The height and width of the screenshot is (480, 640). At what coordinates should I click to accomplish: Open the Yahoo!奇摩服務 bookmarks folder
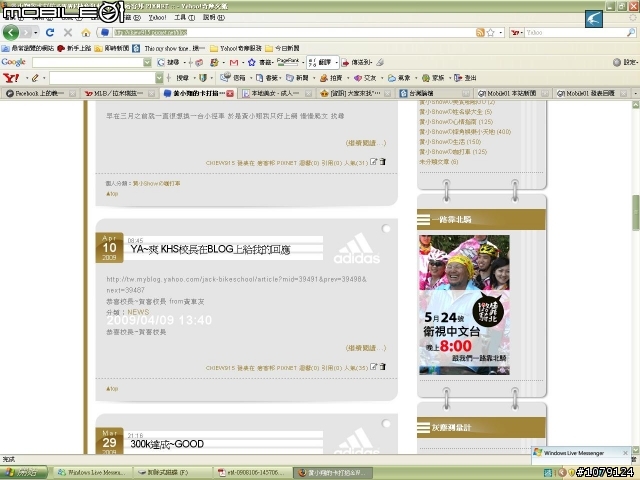point(236,48)
